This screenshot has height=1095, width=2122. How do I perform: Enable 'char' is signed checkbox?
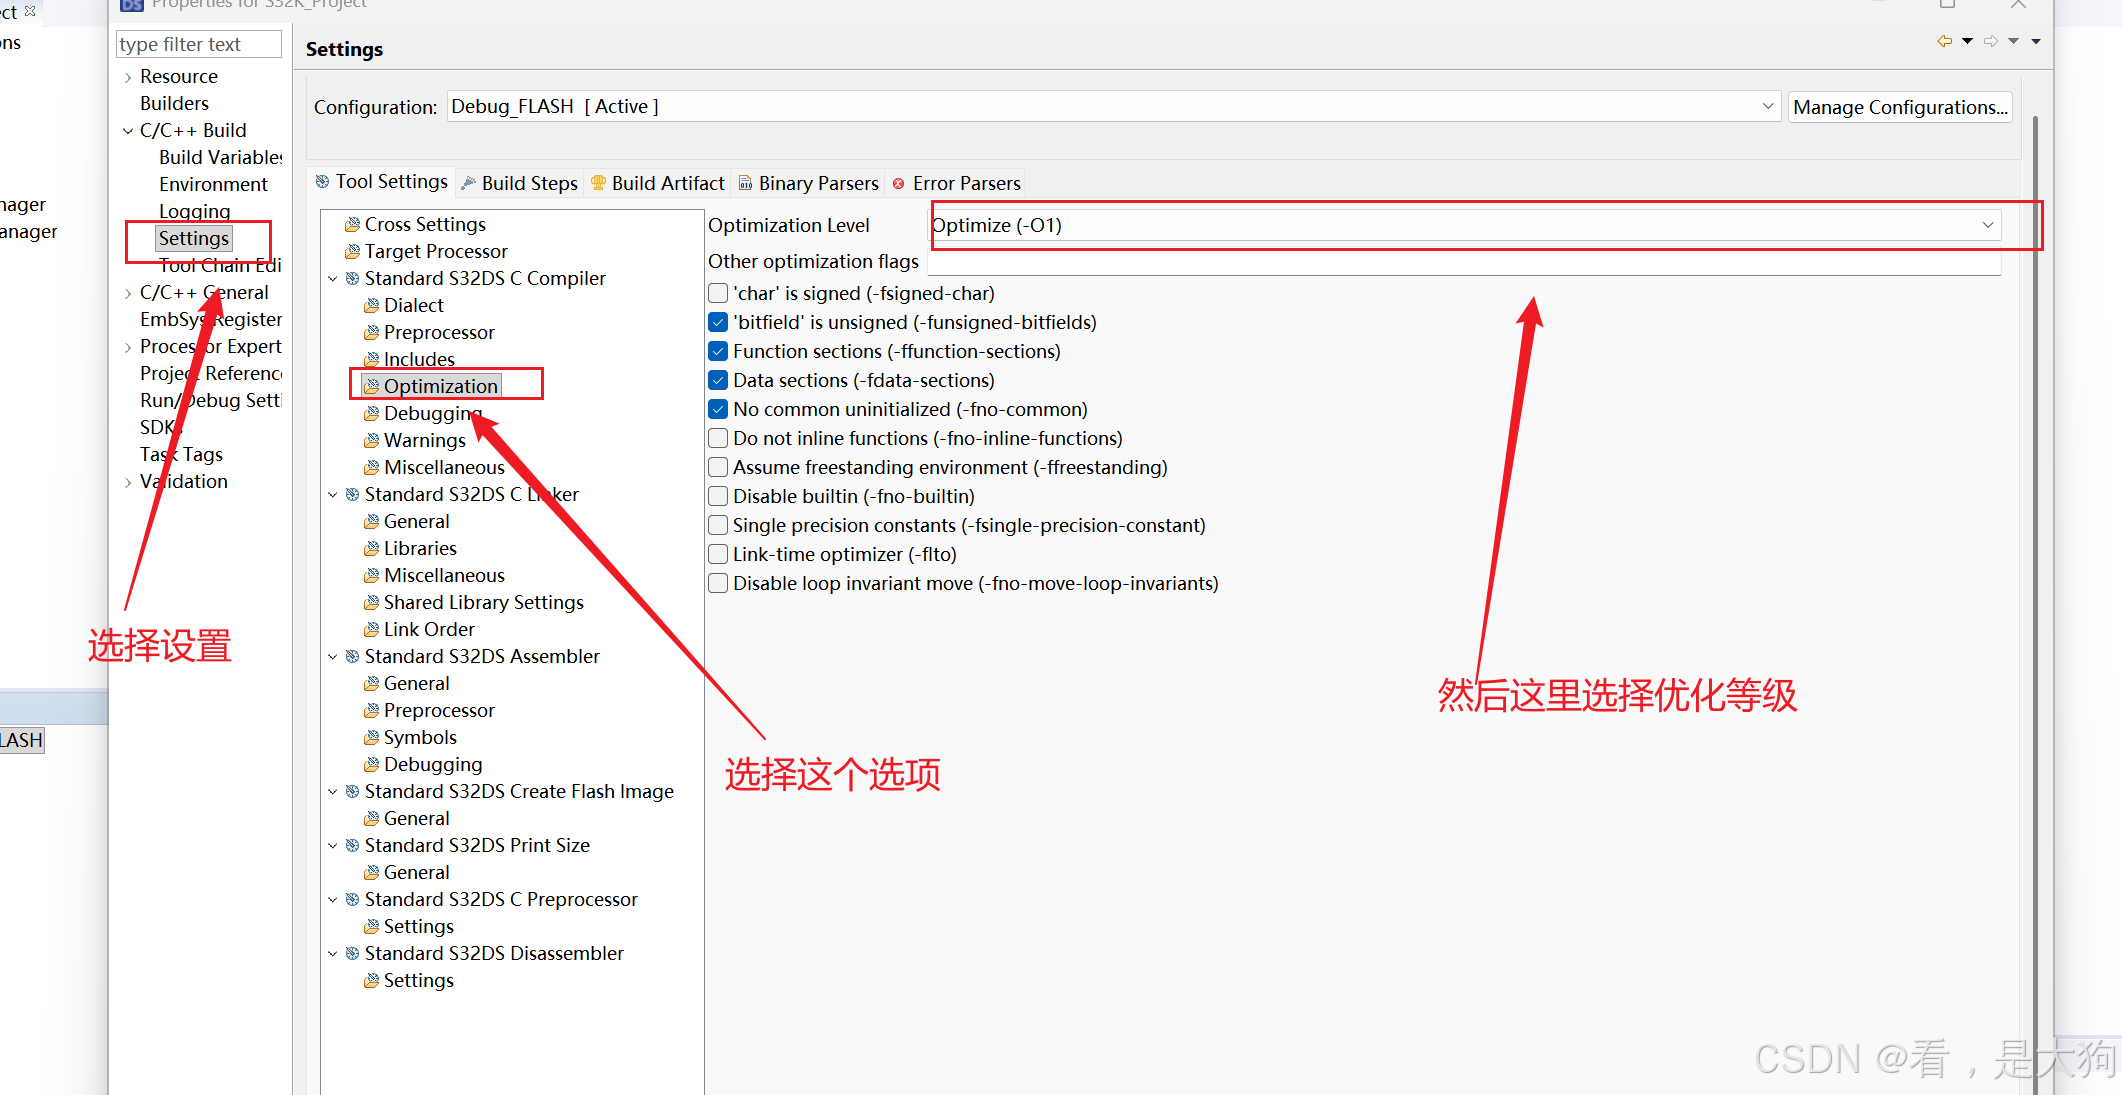pyautogui.click(x=718, y=294)
